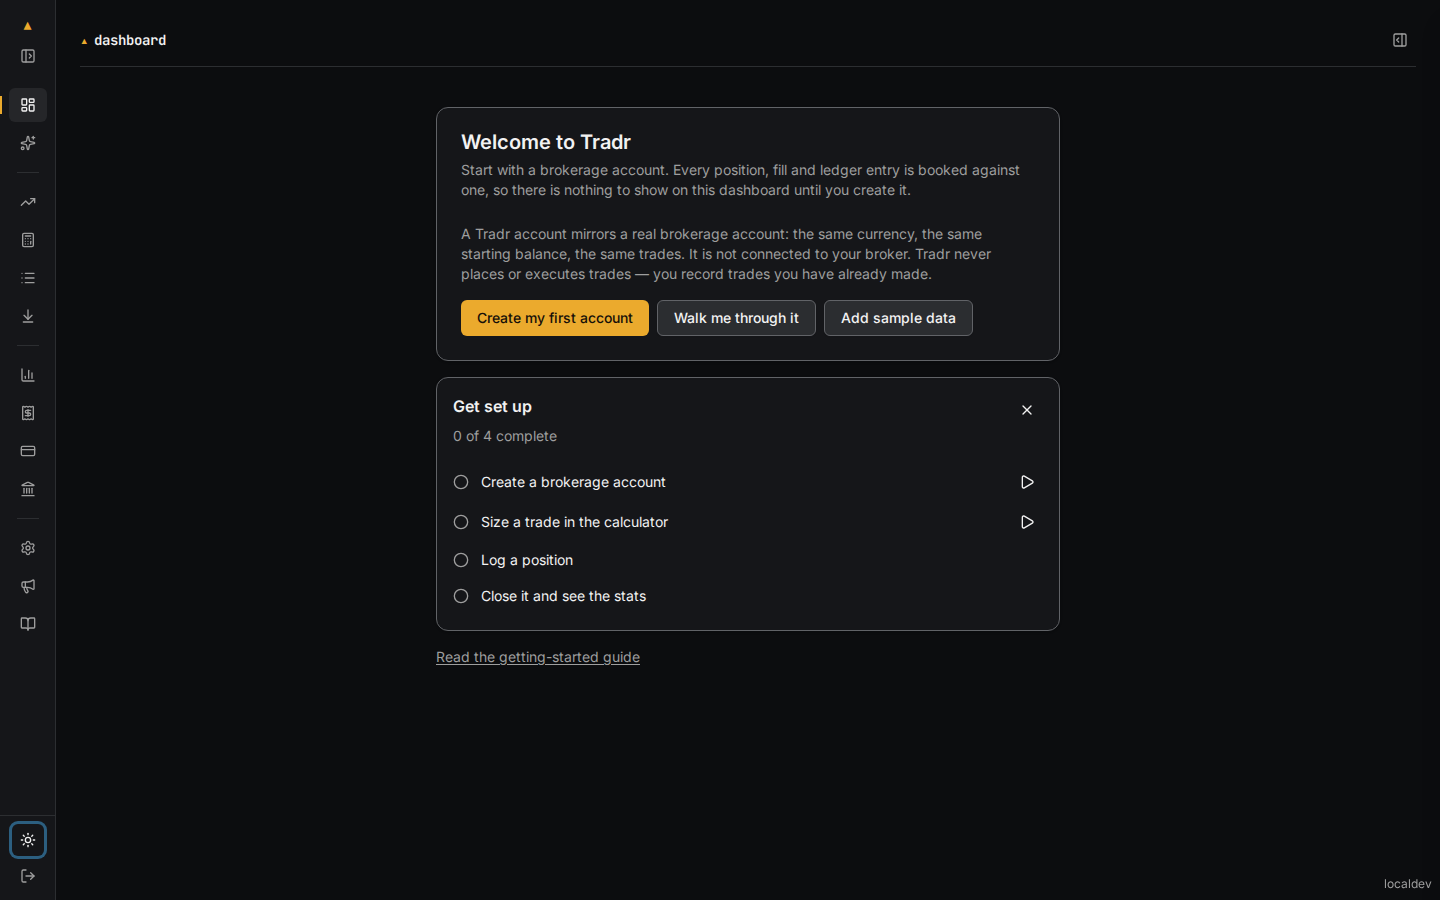Open the credit card icon in sidebar
This screenshot has width=1440, height=900.
coord(28,451)
